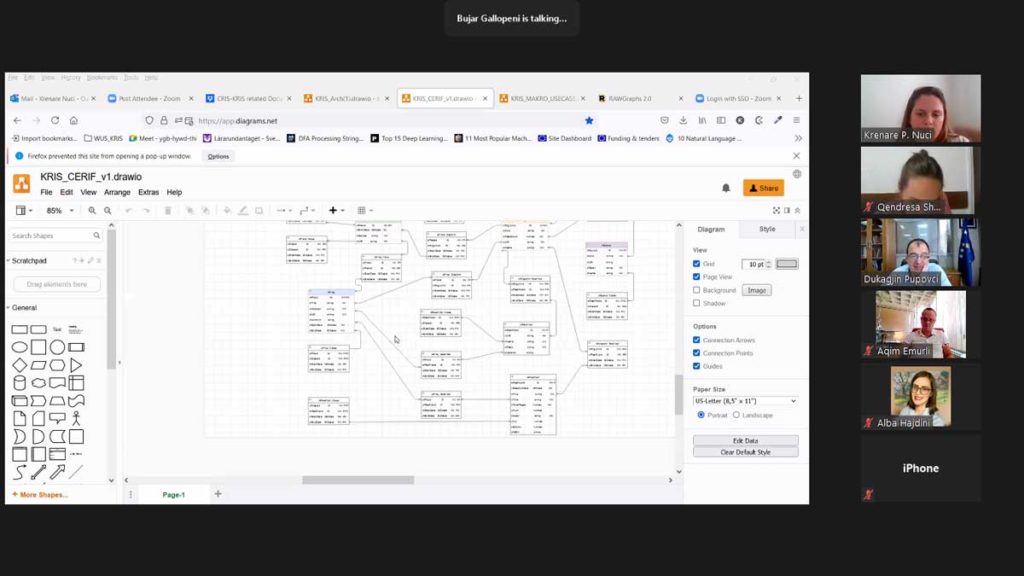Screen dimensions: 1024x576
Task: Switch to the Style tab
Action: click(x=767, y=229)
